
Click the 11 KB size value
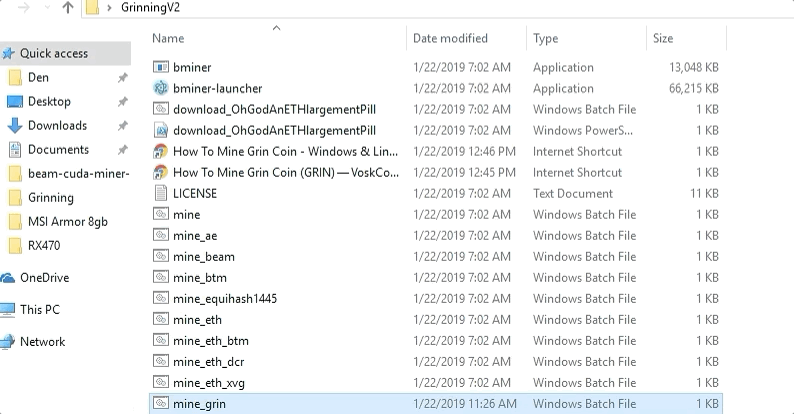pos(704,193)
